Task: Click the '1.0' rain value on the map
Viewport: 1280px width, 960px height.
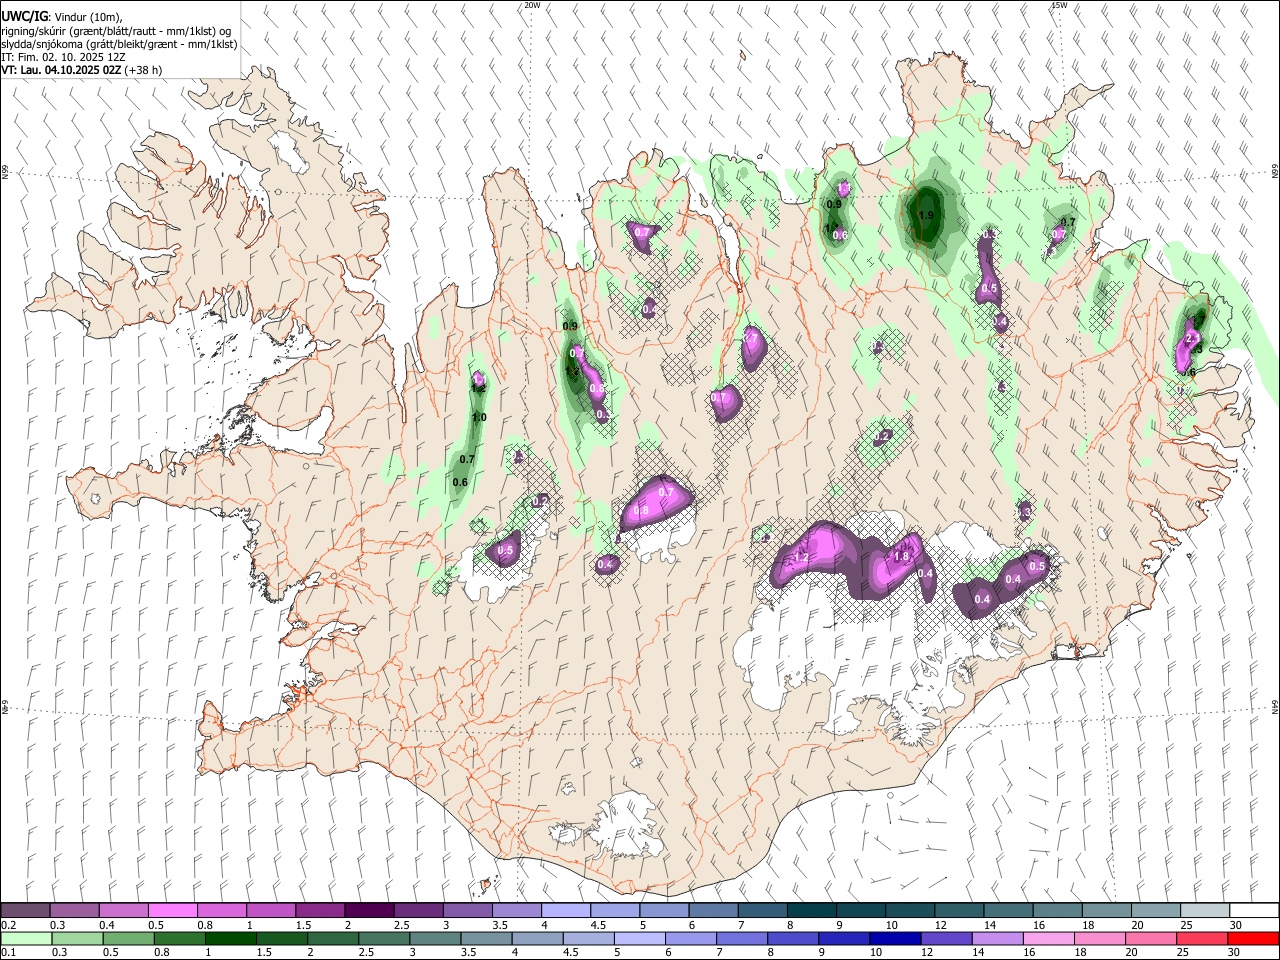Action: 479,417
